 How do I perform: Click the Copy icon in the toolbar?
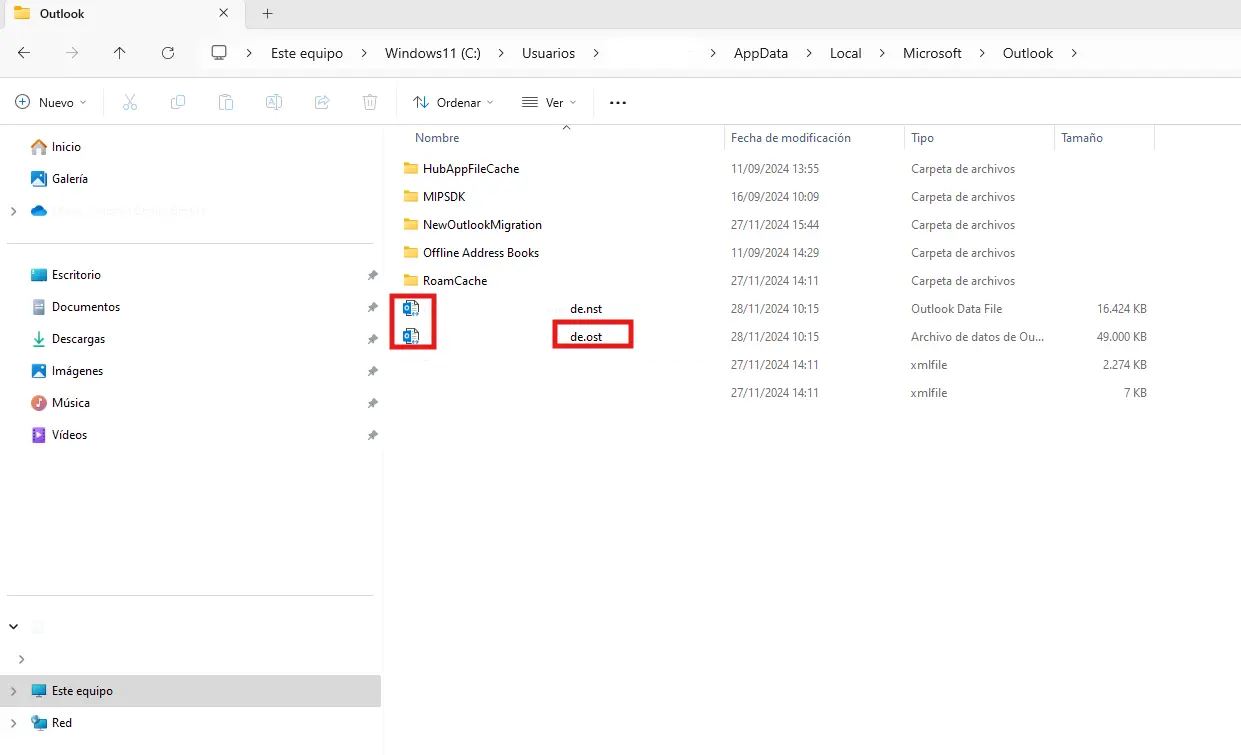(178, 102)
